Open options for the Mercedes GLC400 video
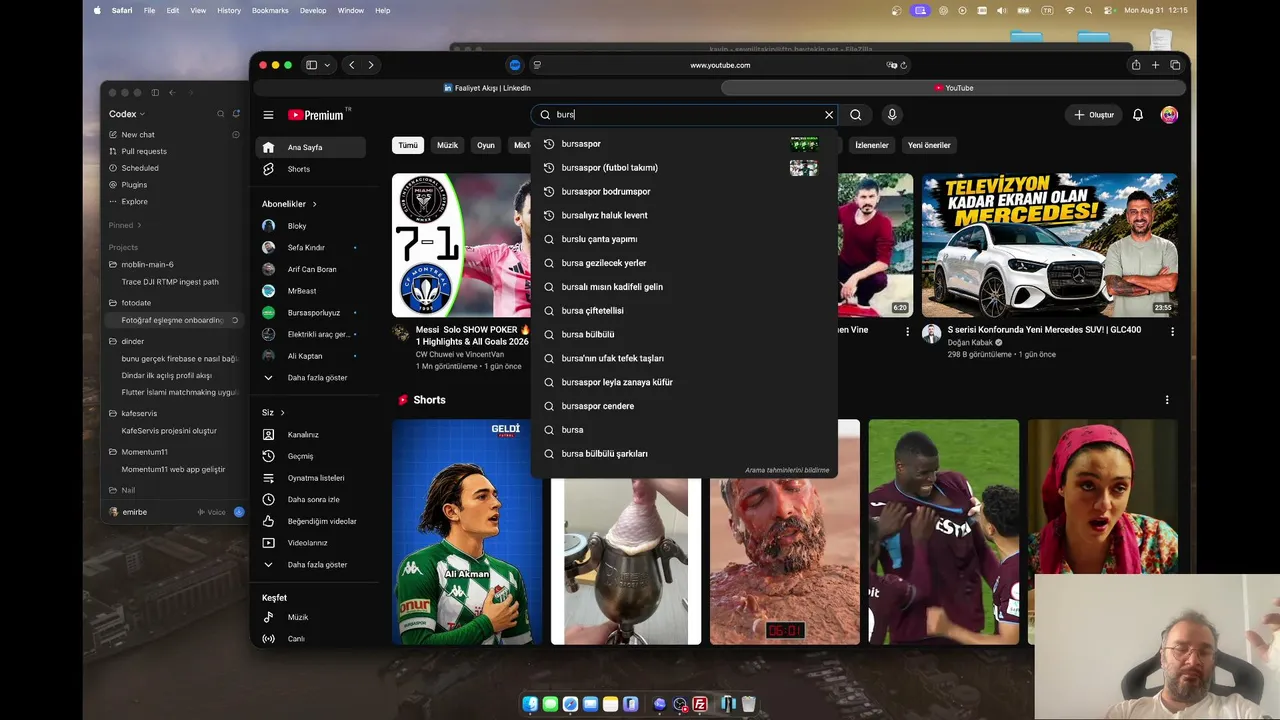Image resolution: width=1280 pixels, height=720 pixels. [1172, 331]
